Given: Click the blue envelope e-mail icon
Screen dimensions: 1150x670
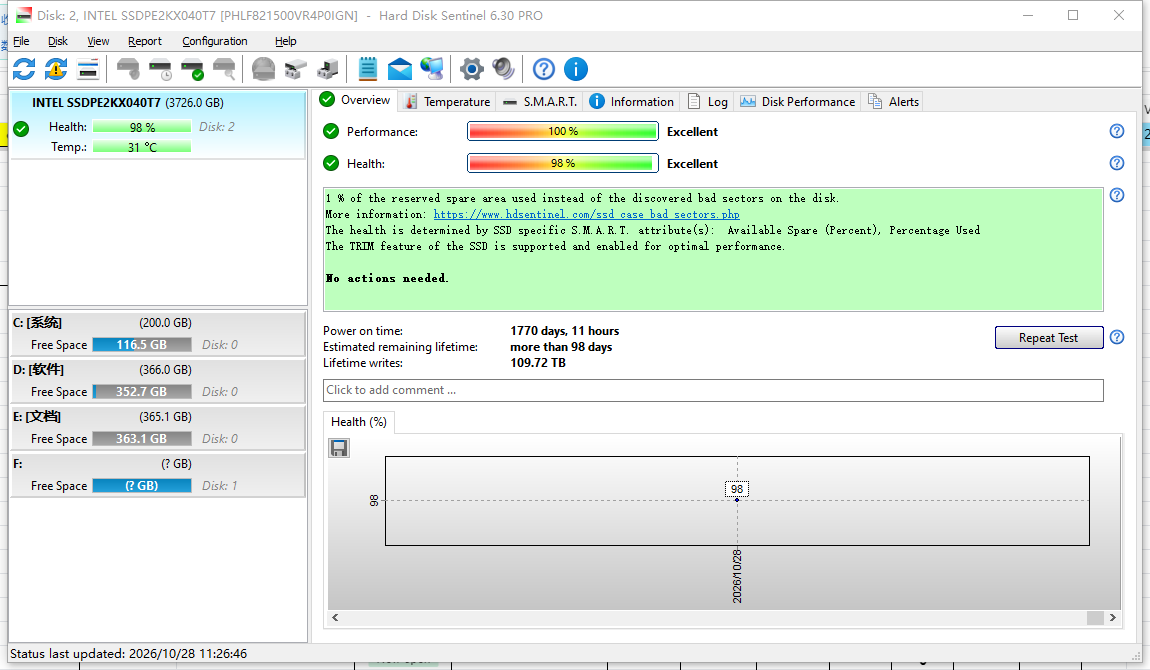Looking at the screenshot, I should (x=400, y=69).
